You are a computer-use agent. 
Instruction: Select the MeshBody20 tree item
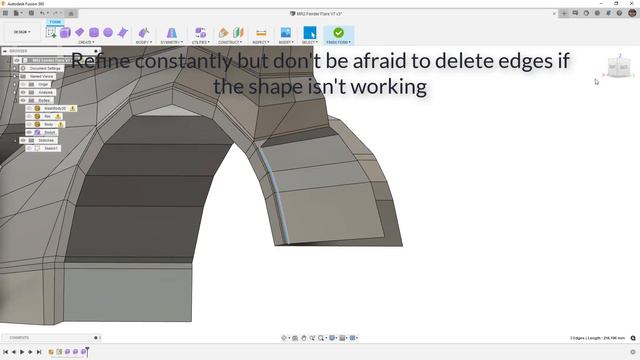click(55, 108)
